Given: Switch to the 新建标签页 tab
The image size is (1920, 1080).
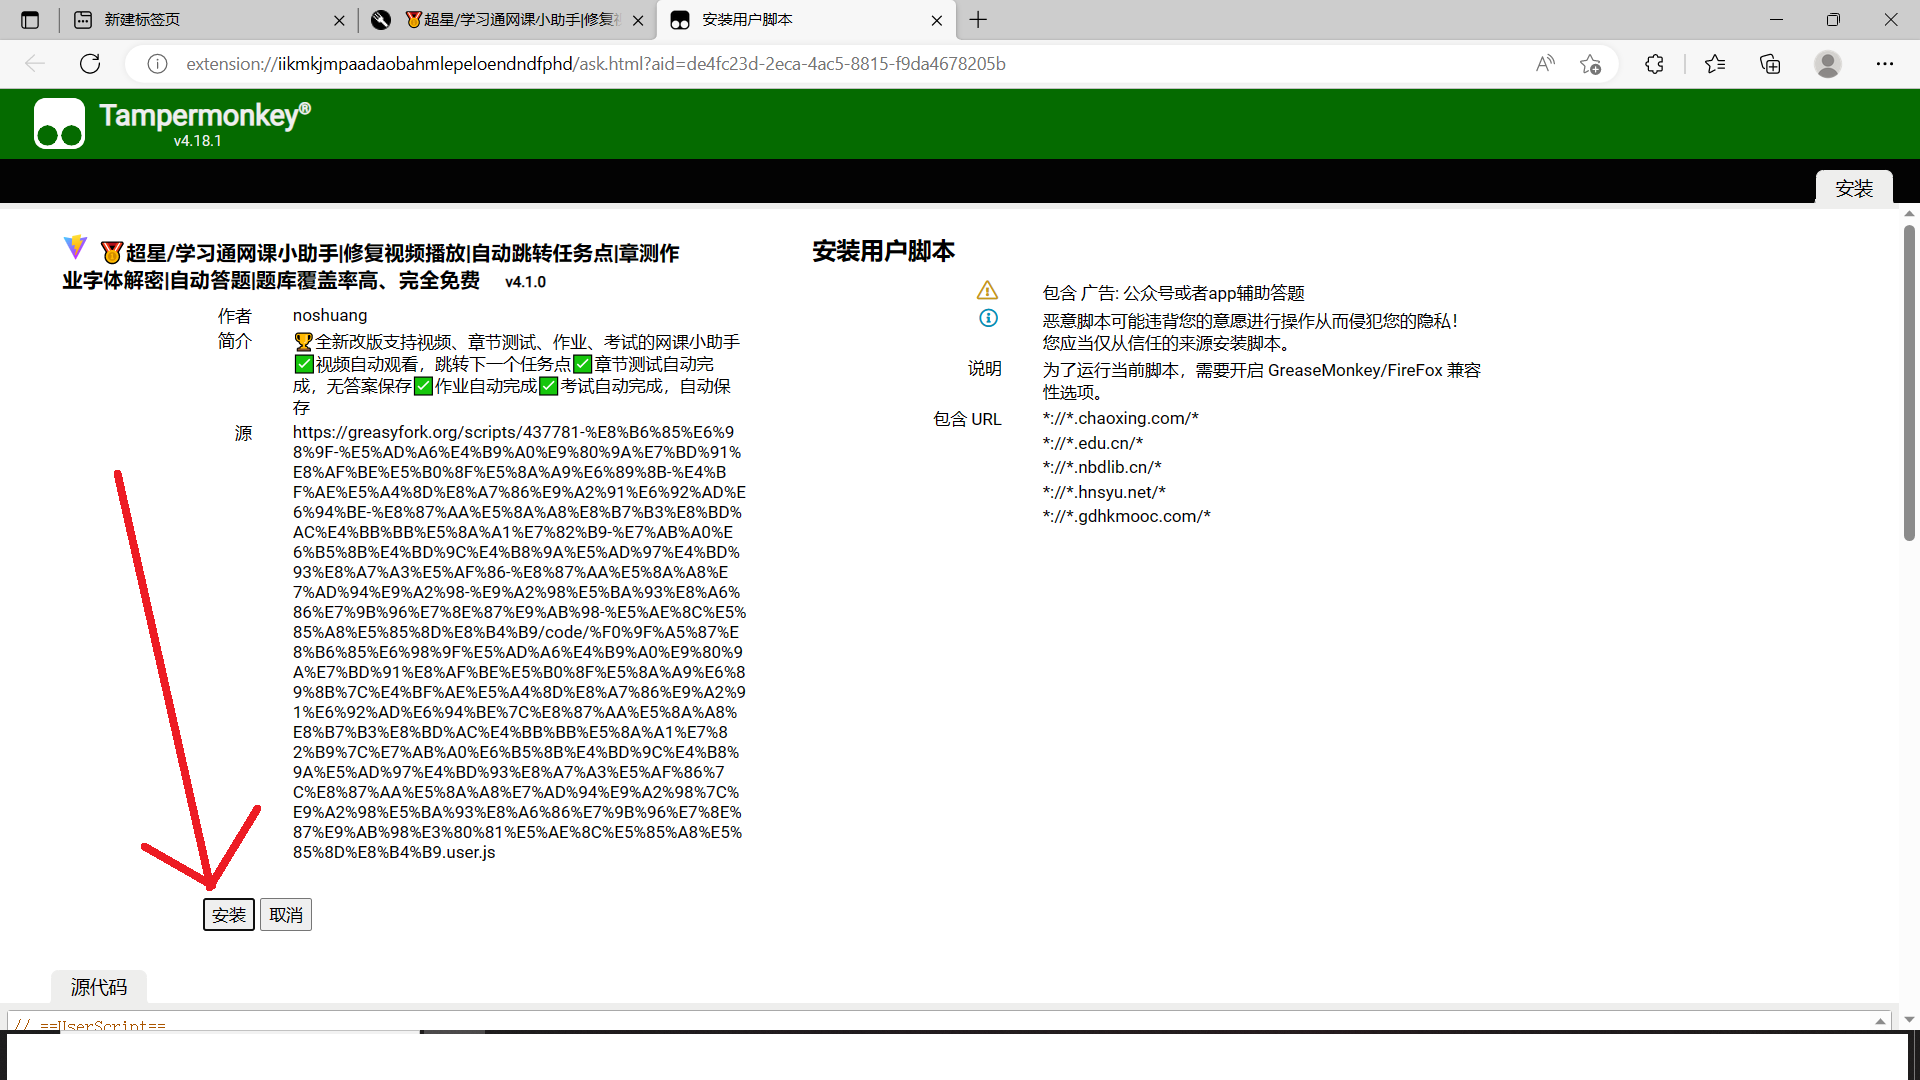Looking at the screenshot, I should coord(208,20).
